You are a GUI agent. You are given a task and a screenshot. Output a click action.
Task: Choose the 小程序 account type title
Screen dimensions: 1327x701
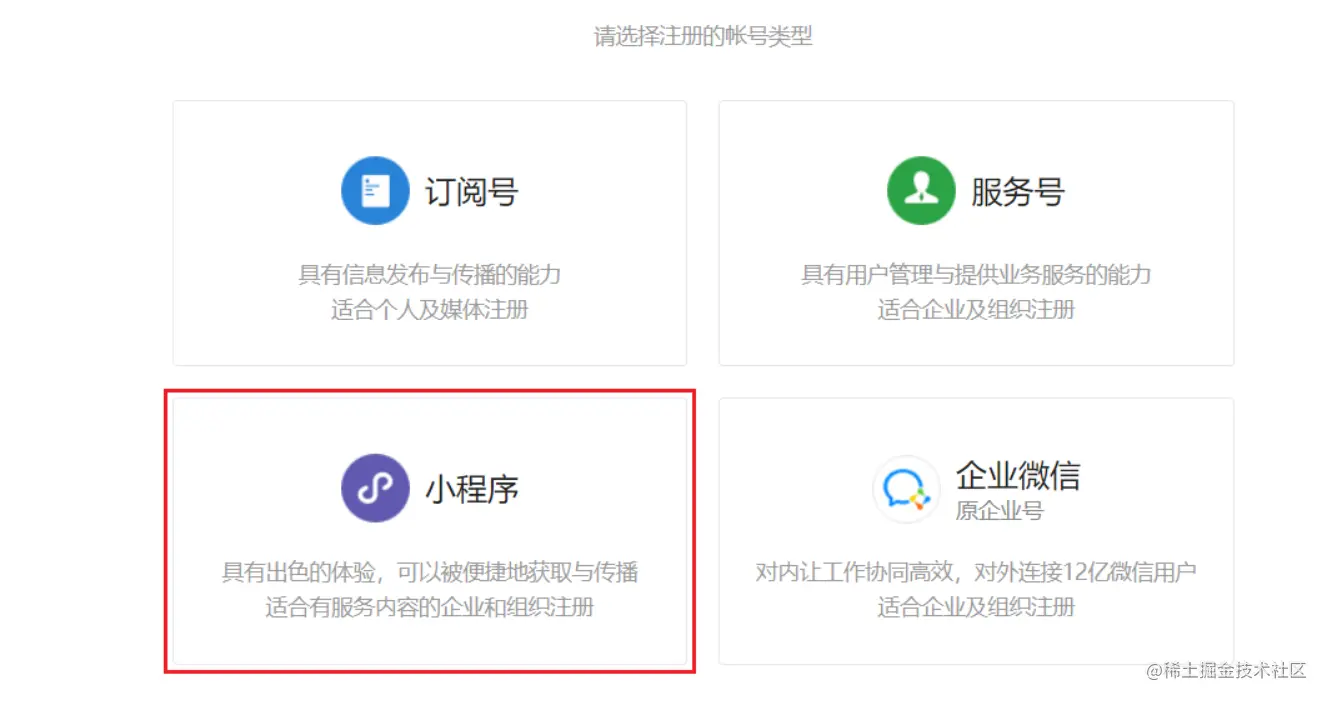(472, 489)
